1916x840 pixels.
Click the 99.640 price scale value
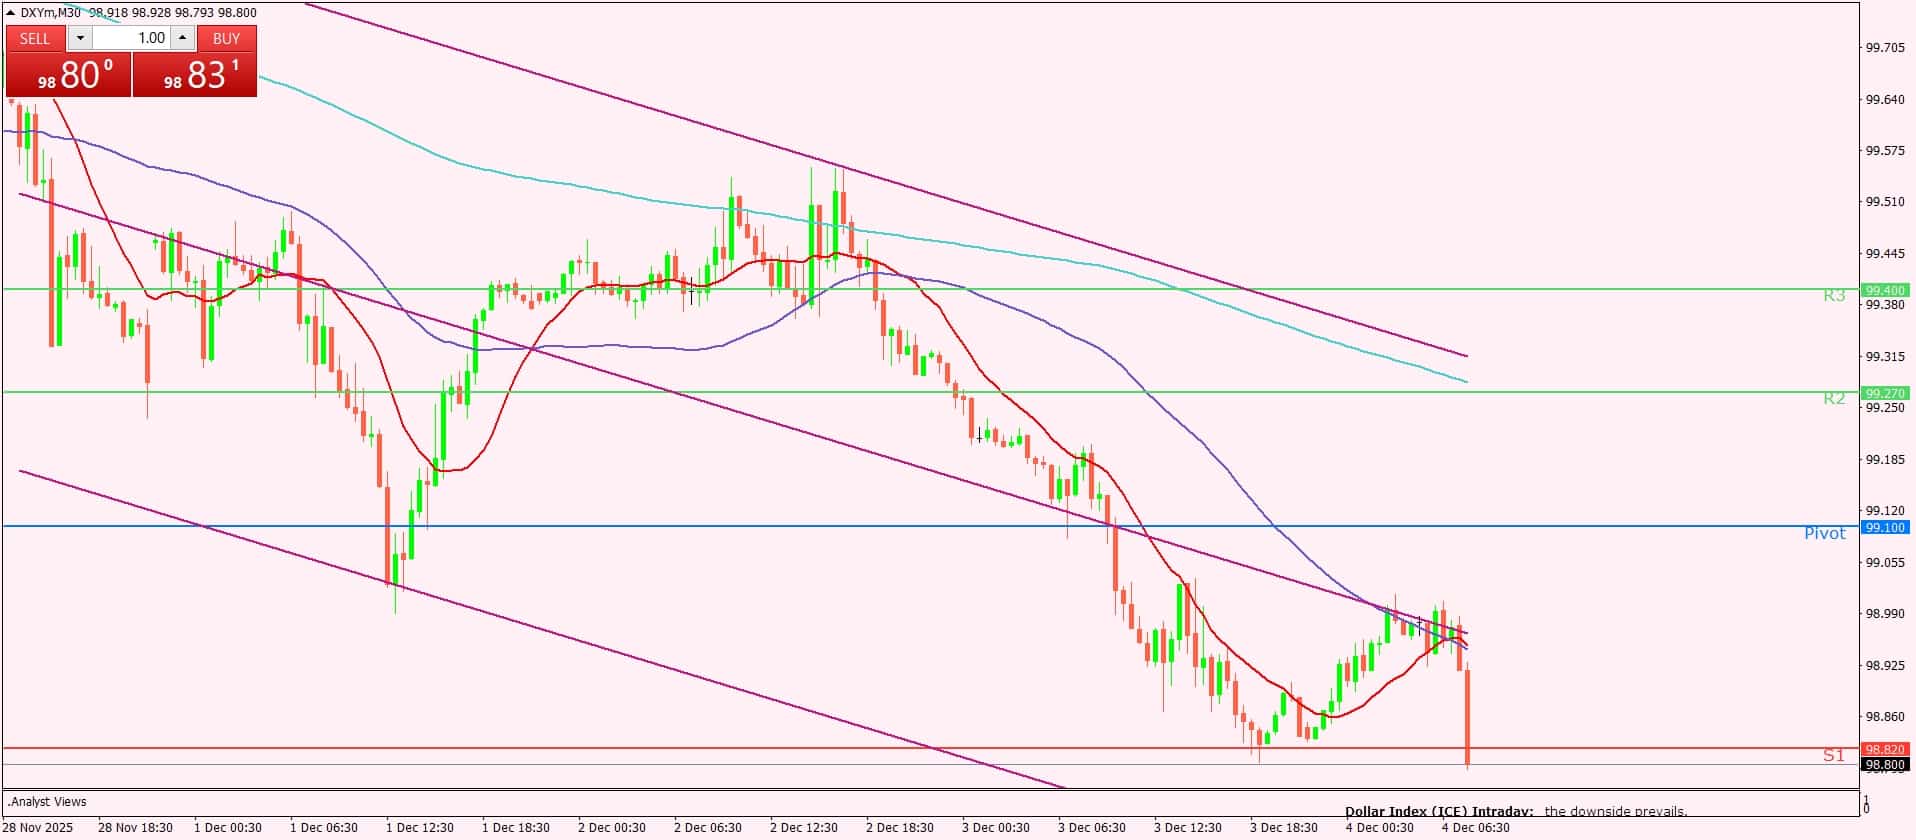click(1884, 99)
